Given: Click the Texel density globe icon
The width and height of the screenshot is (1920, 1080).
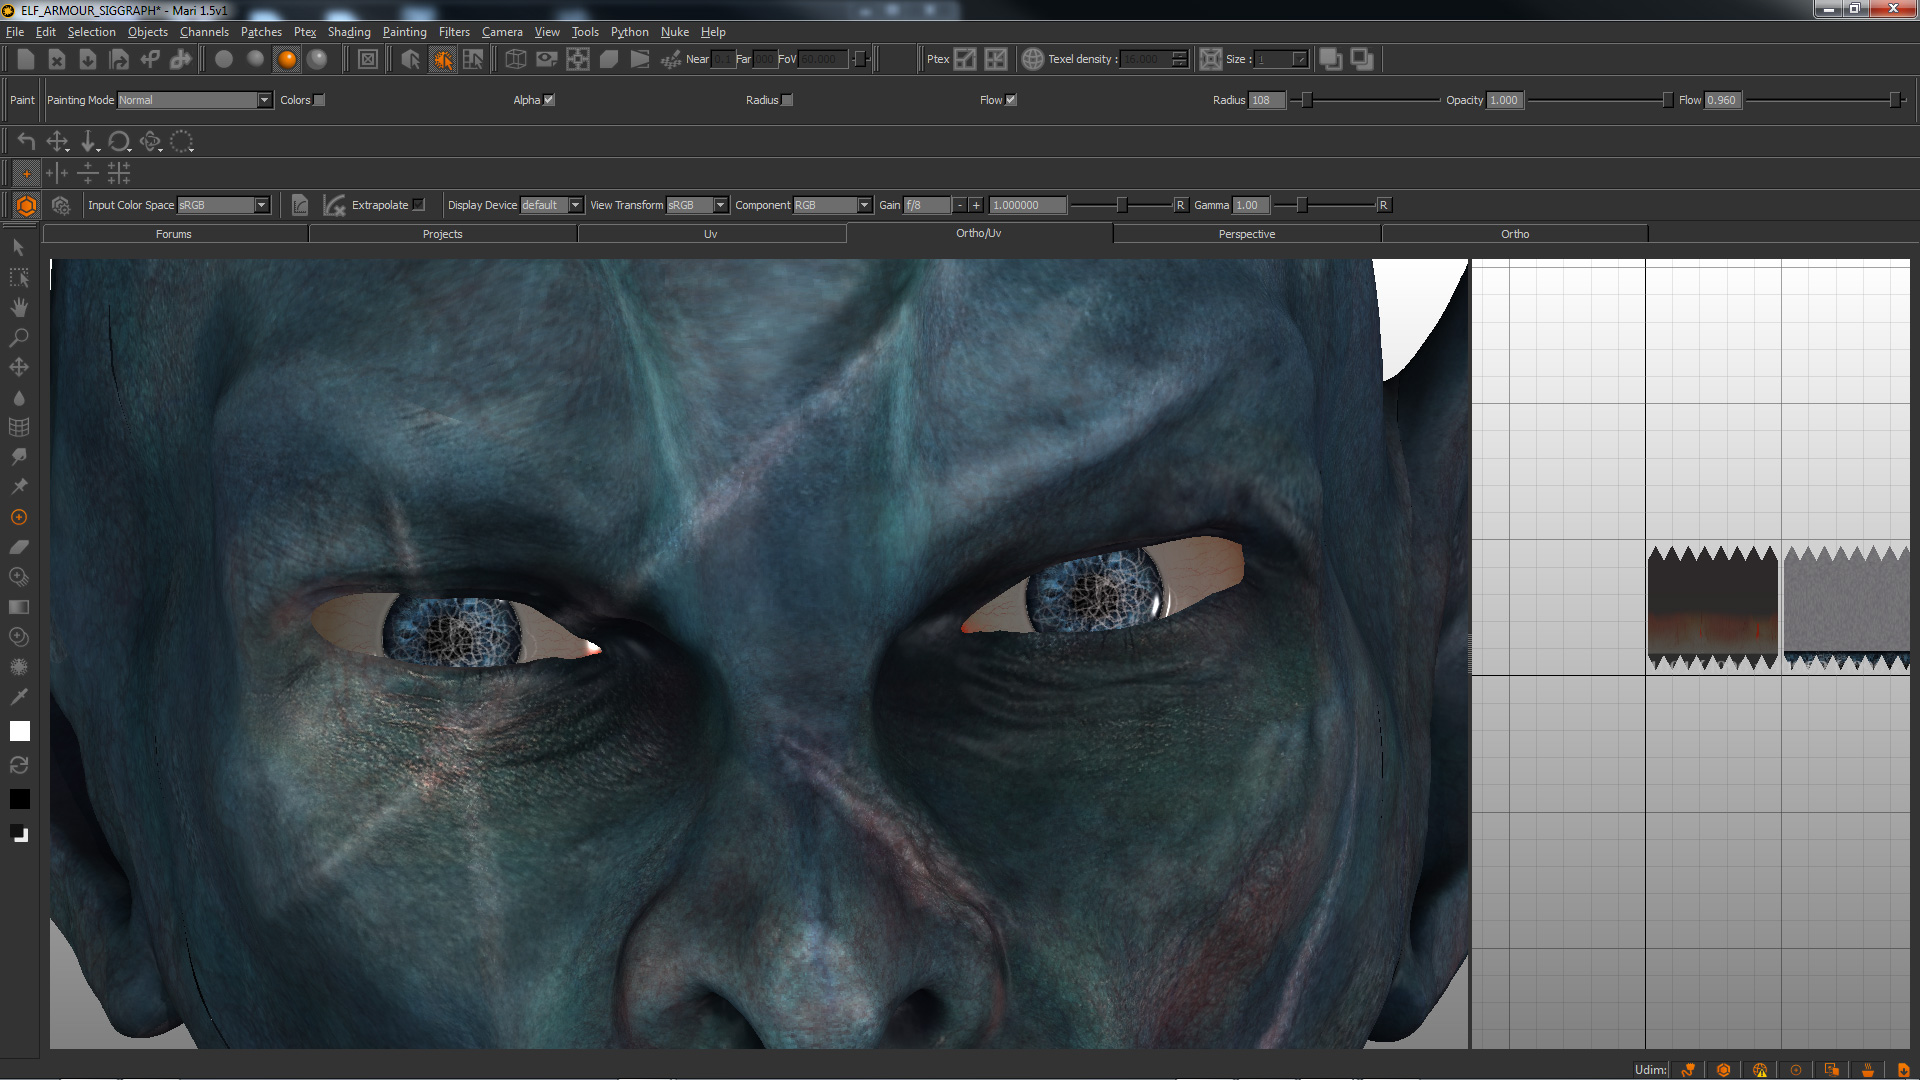Looking at the screenshot, I should 1032,59.
